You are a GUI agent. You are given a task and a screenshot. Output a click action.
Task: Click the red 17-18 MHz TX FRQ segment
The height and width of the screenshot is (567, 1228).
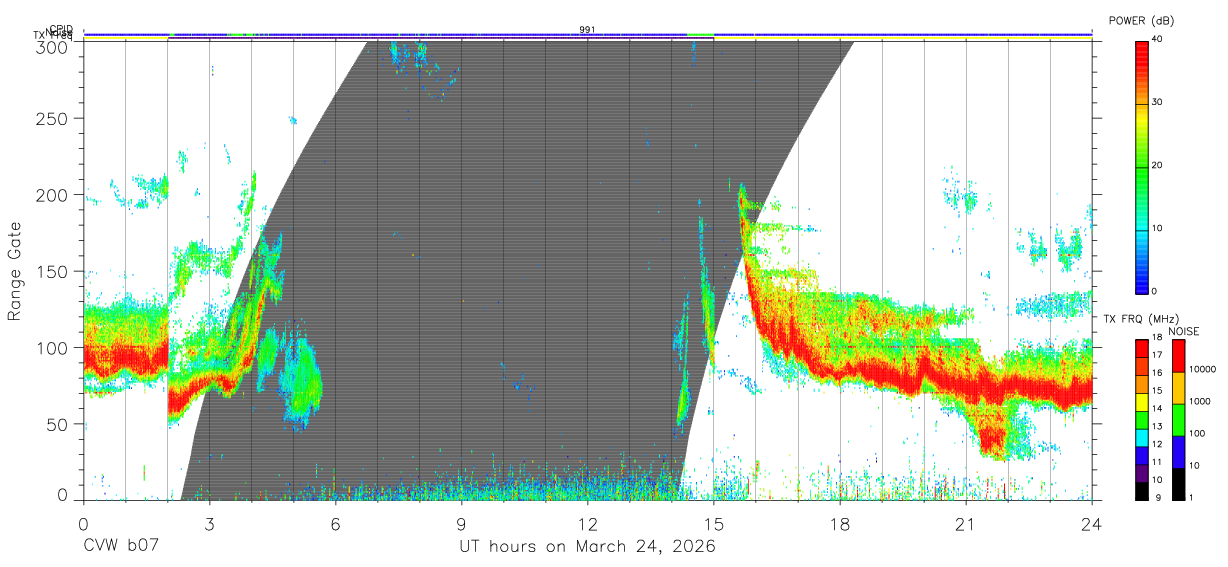pyautogui.click(x=1142, y=348)
